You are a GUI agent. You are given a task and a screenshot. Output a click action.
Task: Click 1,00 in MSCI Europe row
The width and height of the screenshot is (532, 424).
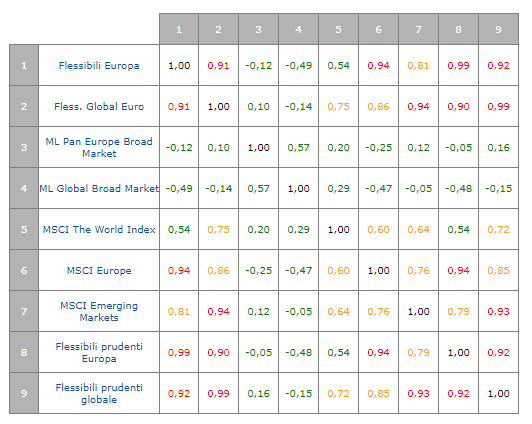379,271
